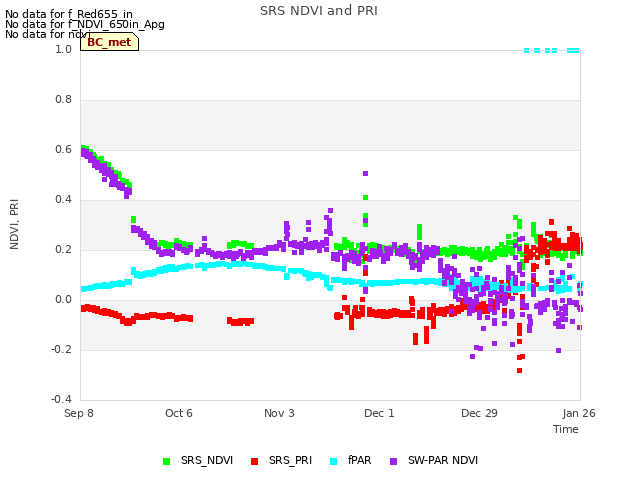This screenshot has height=480, width=640.
Task: Click the 0.6 y-axis tick label
Action: click(63, 149)
